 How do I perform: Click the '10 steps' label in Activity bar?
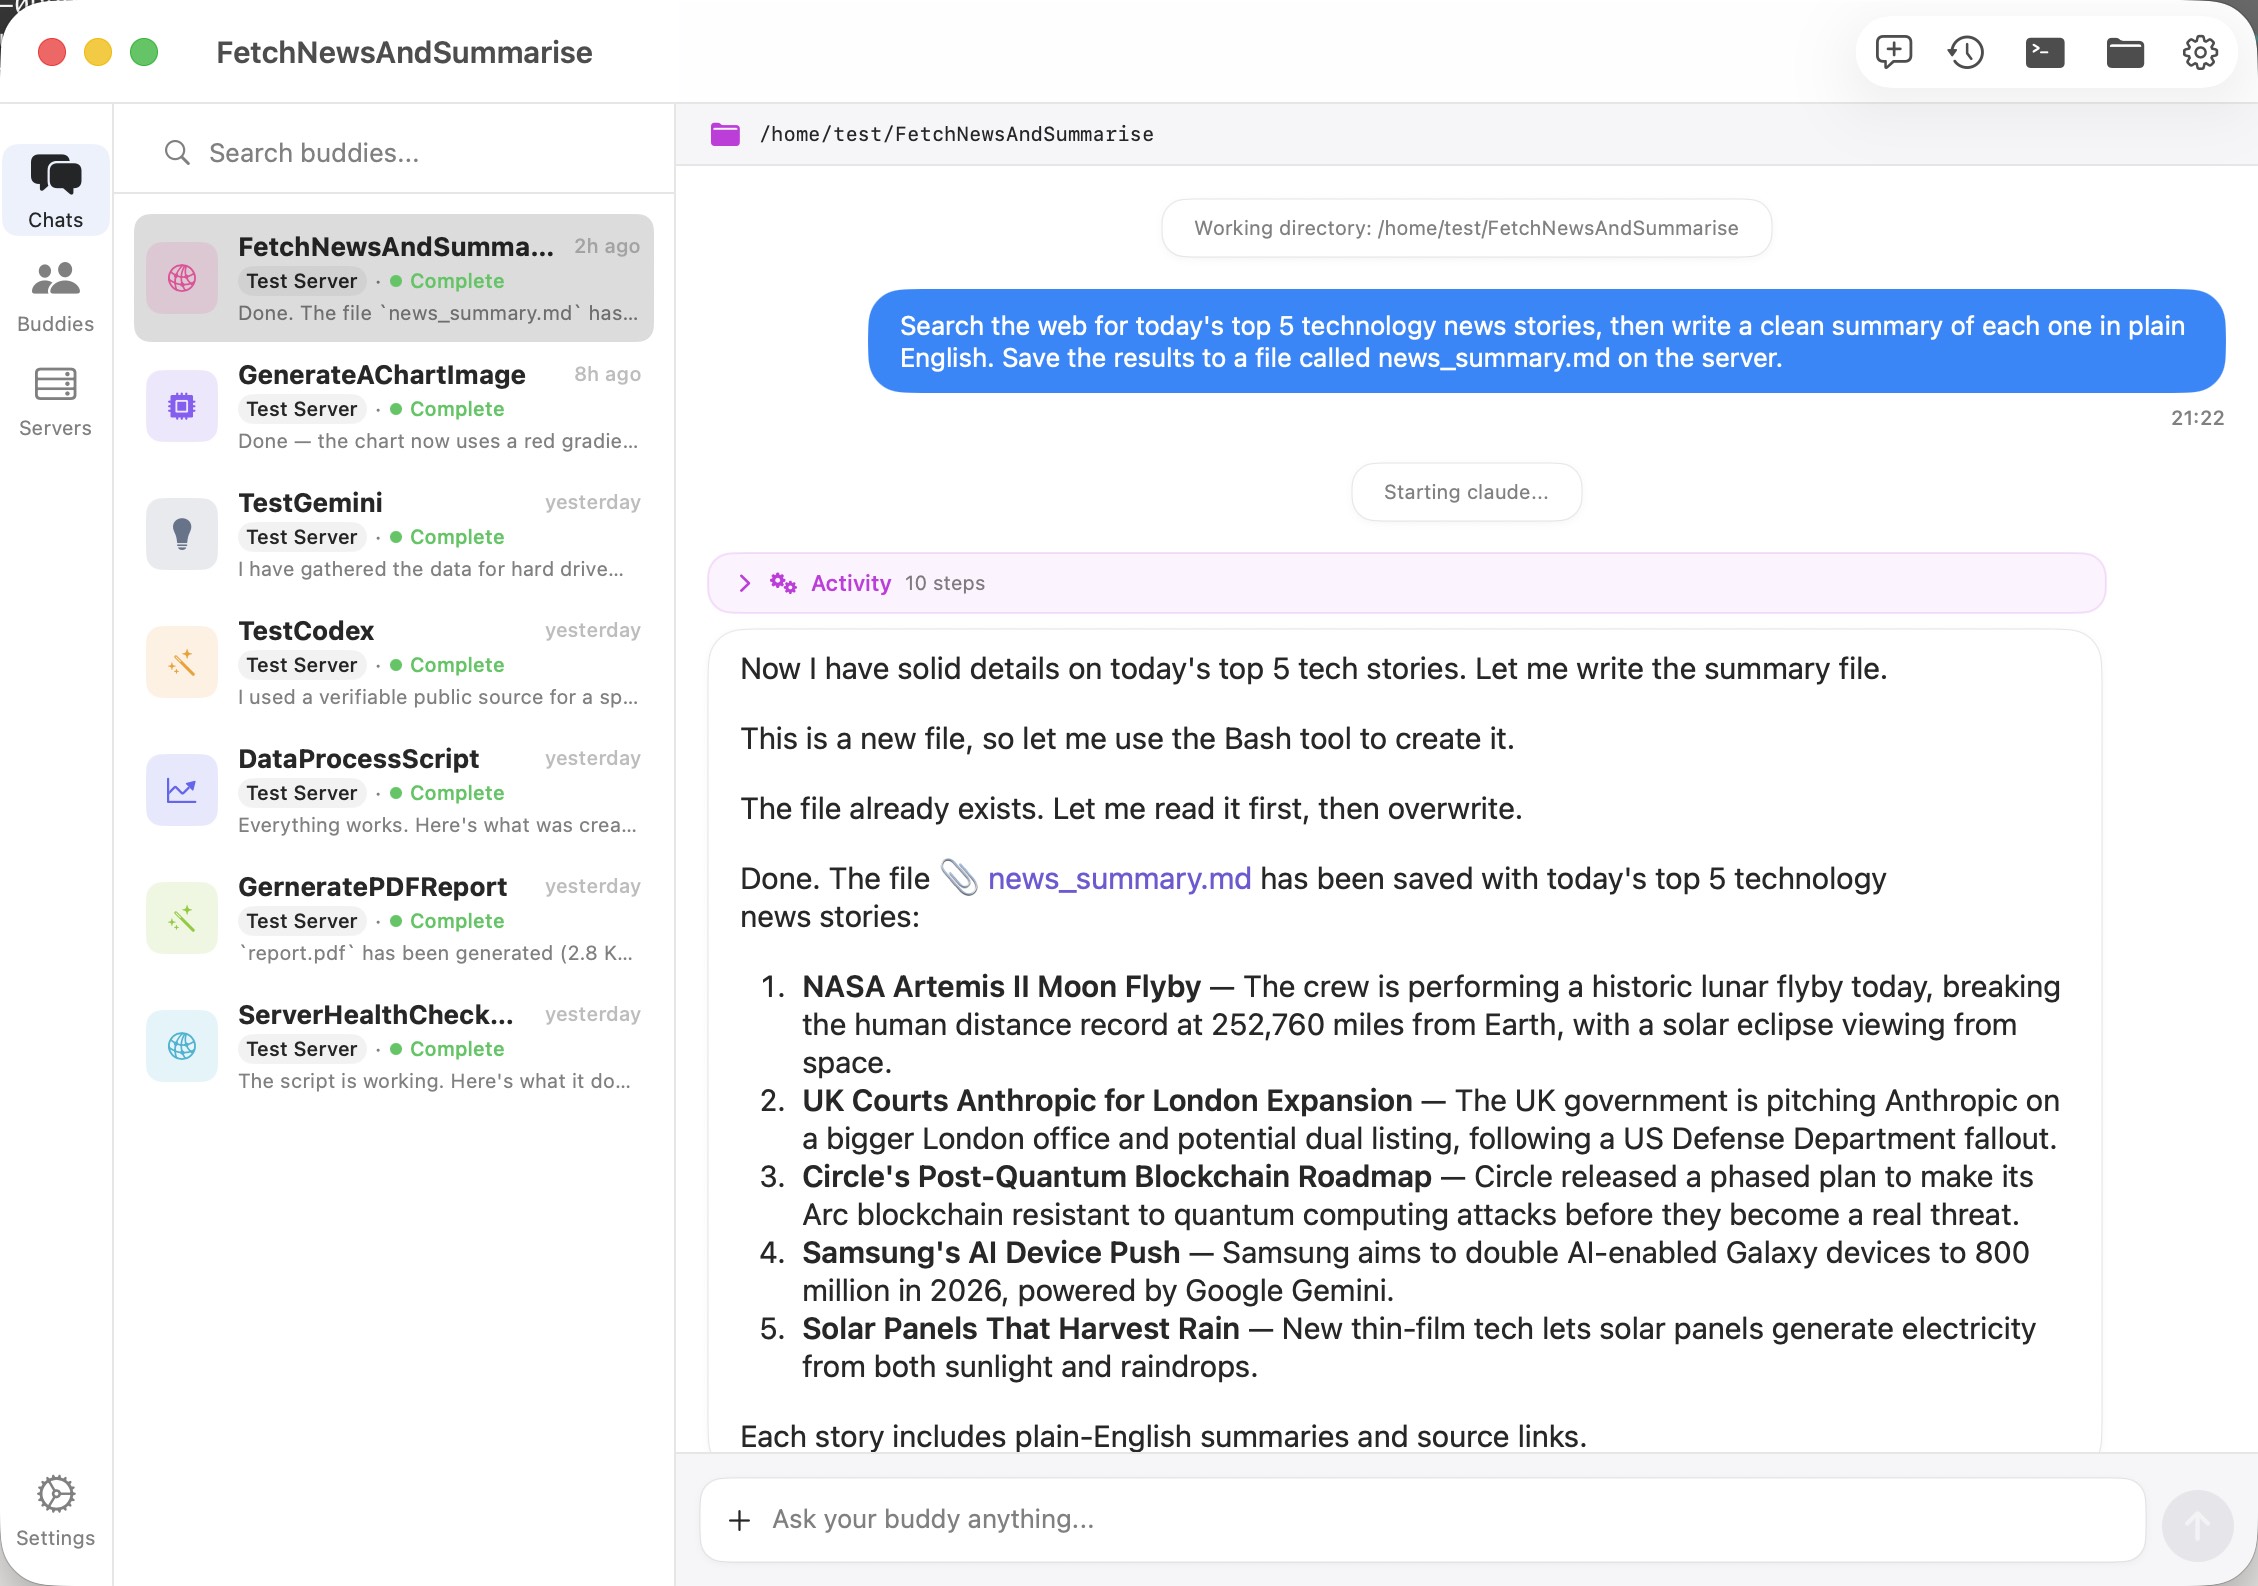point(945,583)
